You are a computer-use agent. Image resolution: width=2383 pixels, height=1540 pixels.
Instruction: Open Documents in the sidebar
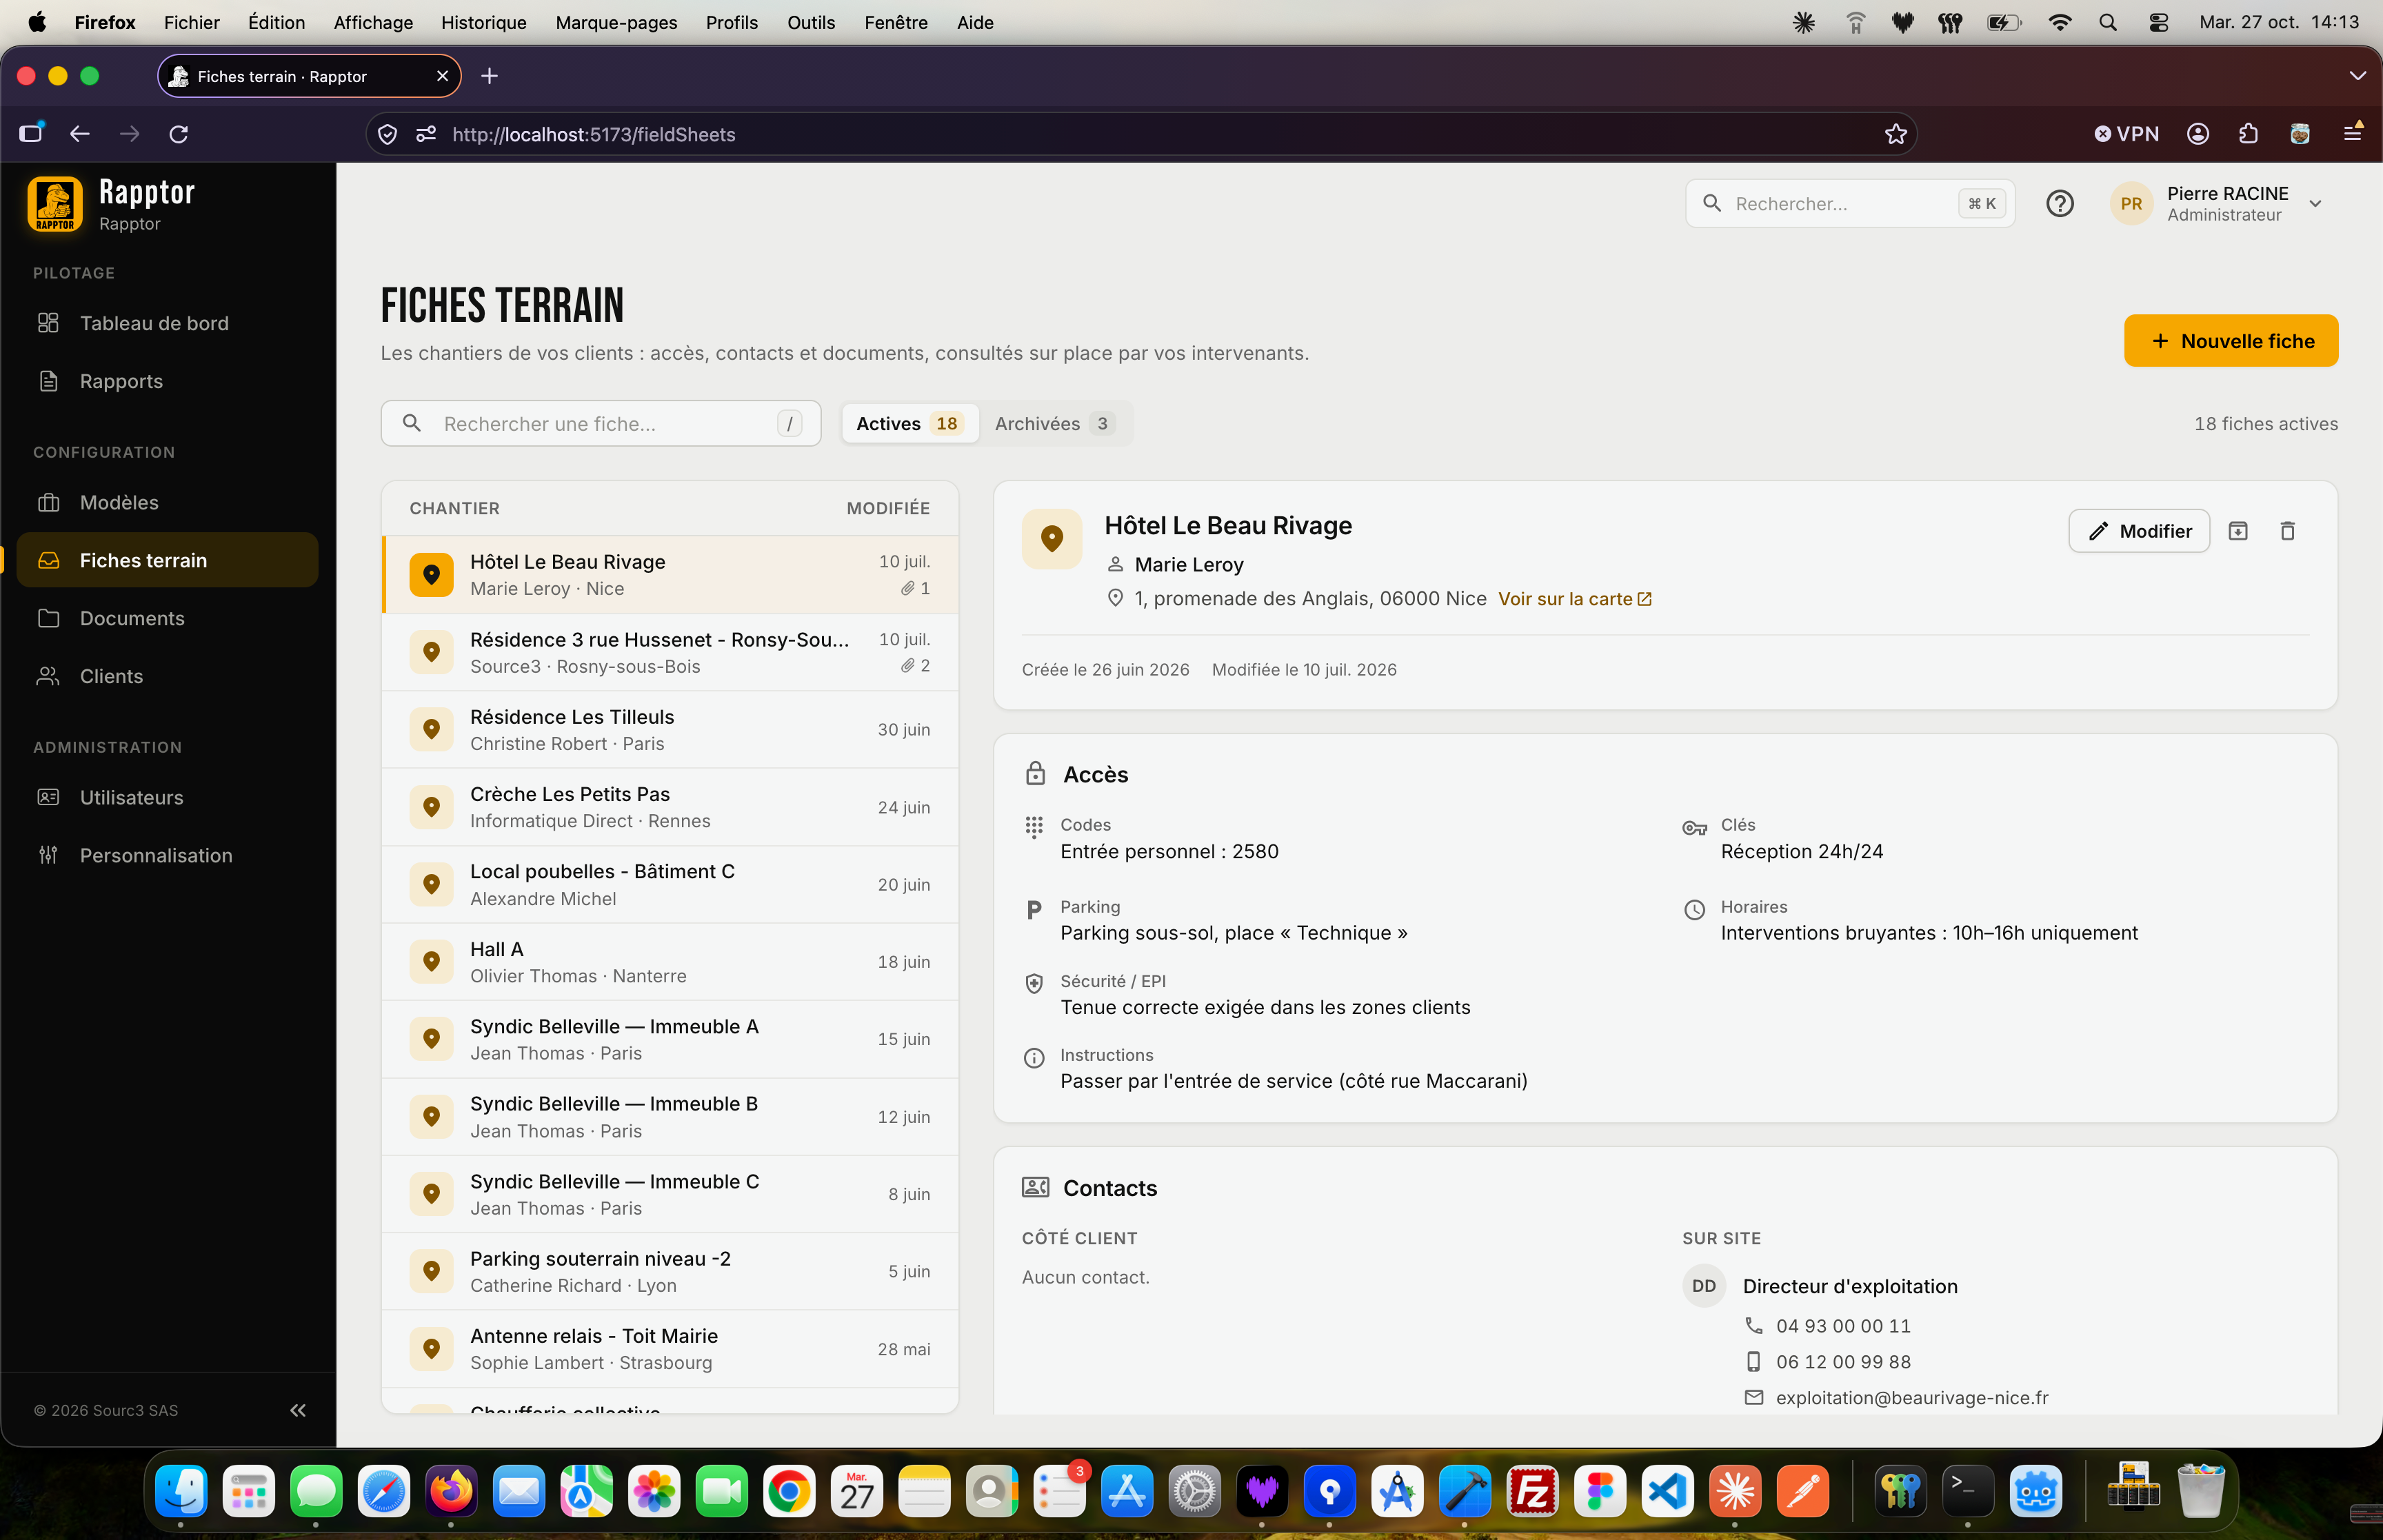coord(167,618)
